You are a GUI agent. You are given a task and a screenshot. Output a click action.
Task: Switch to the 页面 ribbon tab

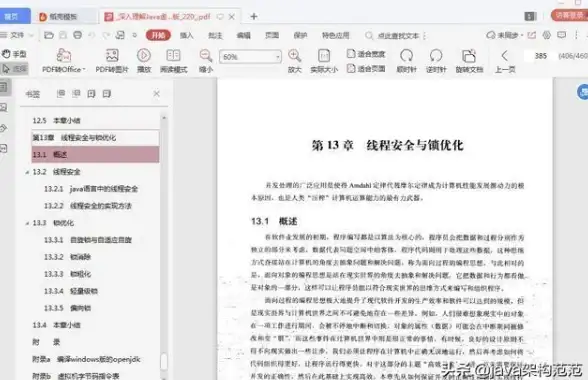272,35
